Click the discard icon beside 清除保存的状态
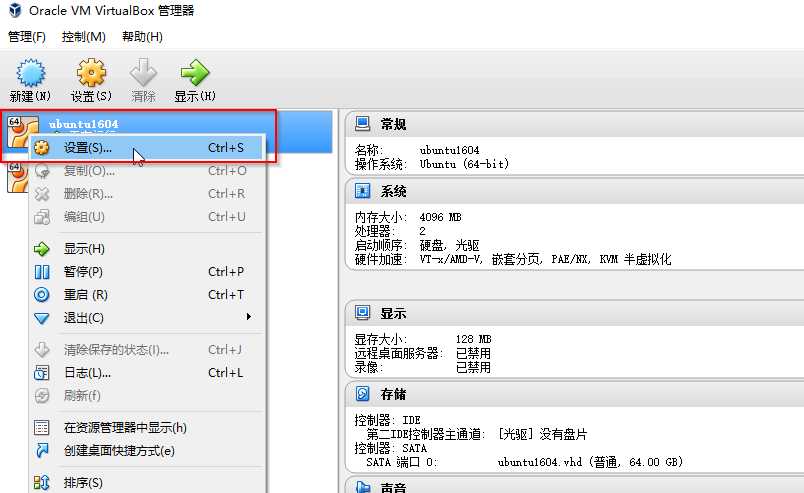Image resolution: width=804 pixels, height=493 pixels. 42,350
